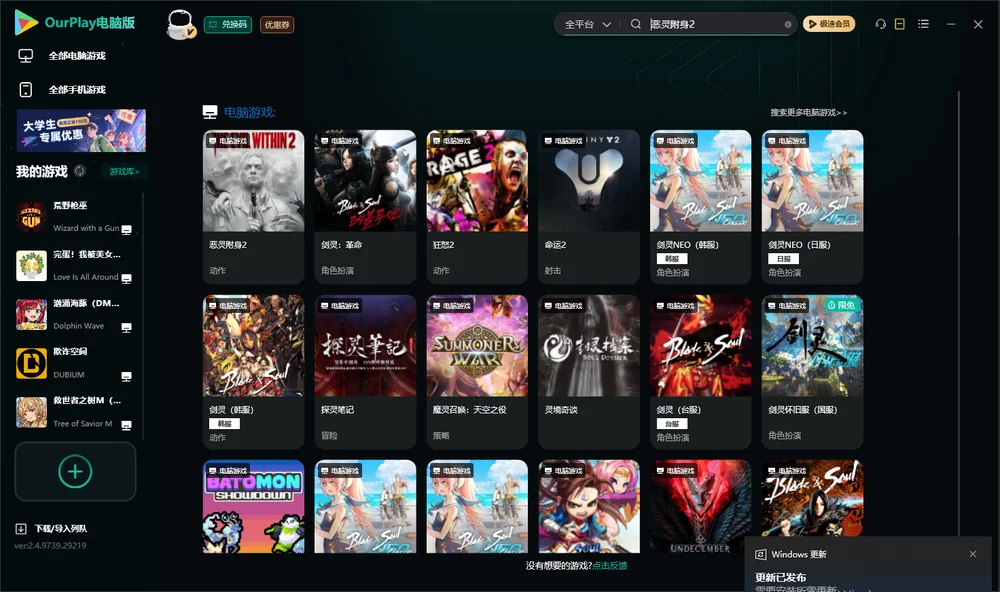Image resolution: width=1000 pixels, height=592 pixels.
Task: Click the OurPlay logo icon
Action: (26, 22)
